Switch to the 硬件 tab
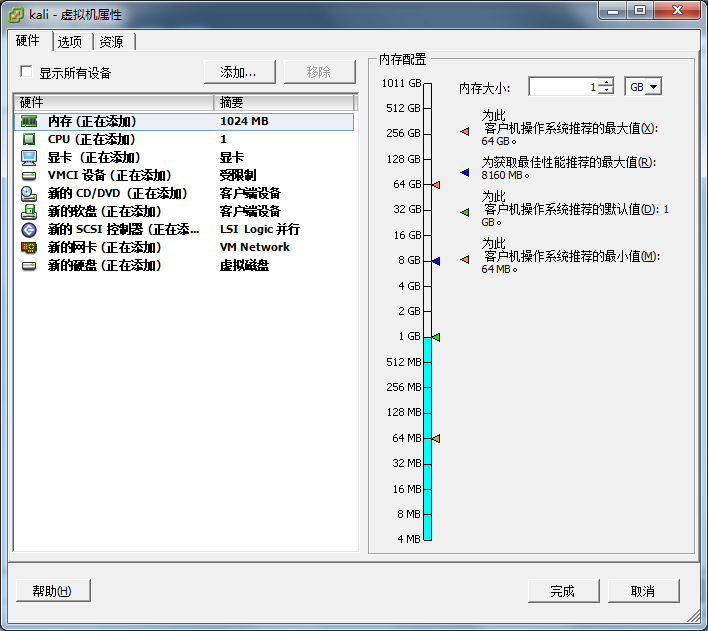This screenshot has width=708, height=631. (28, 41)
